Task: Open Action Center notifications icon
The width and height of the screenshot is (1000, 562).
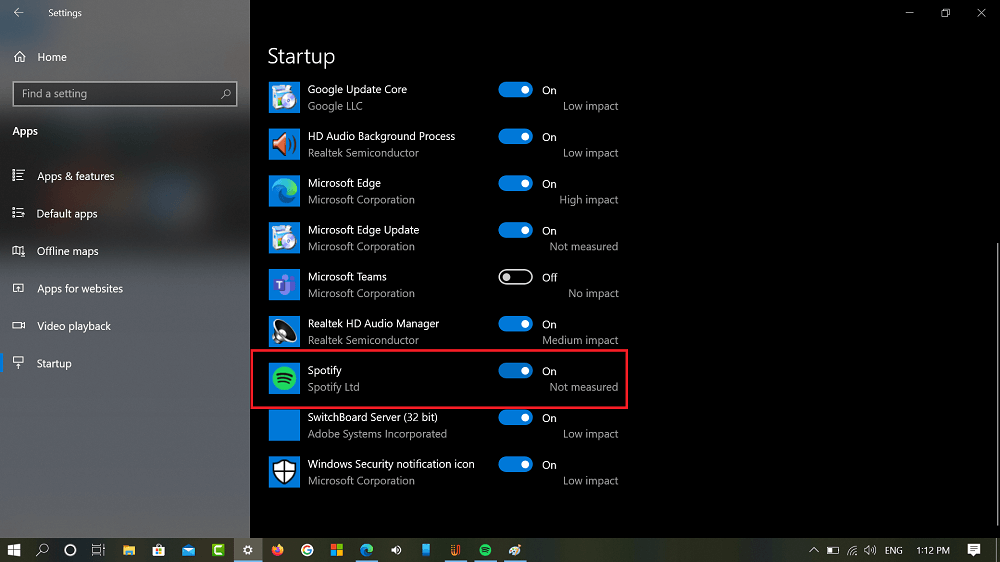Action: [x=974, y=550]
